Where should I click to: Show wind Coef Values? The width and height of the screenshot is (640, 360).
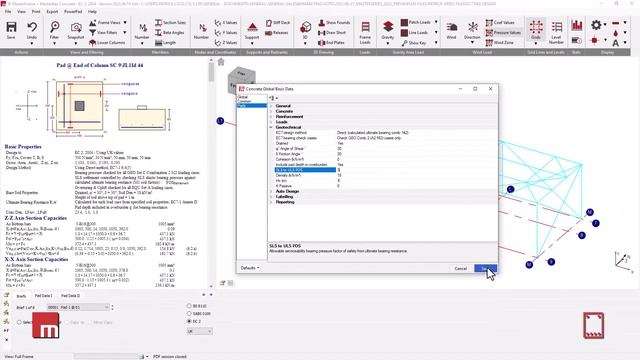click(x=500, y=22)
